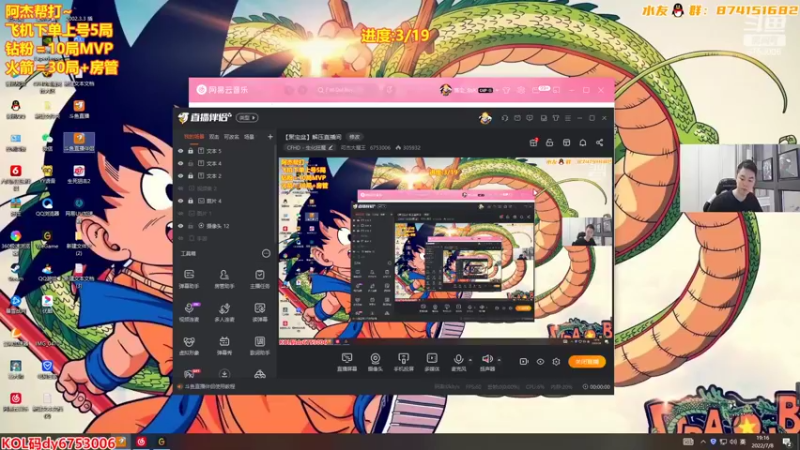The width and height of the screenshot is (800, 450).
Task: Expand the speaker options arrow
Action: [499, 360]
